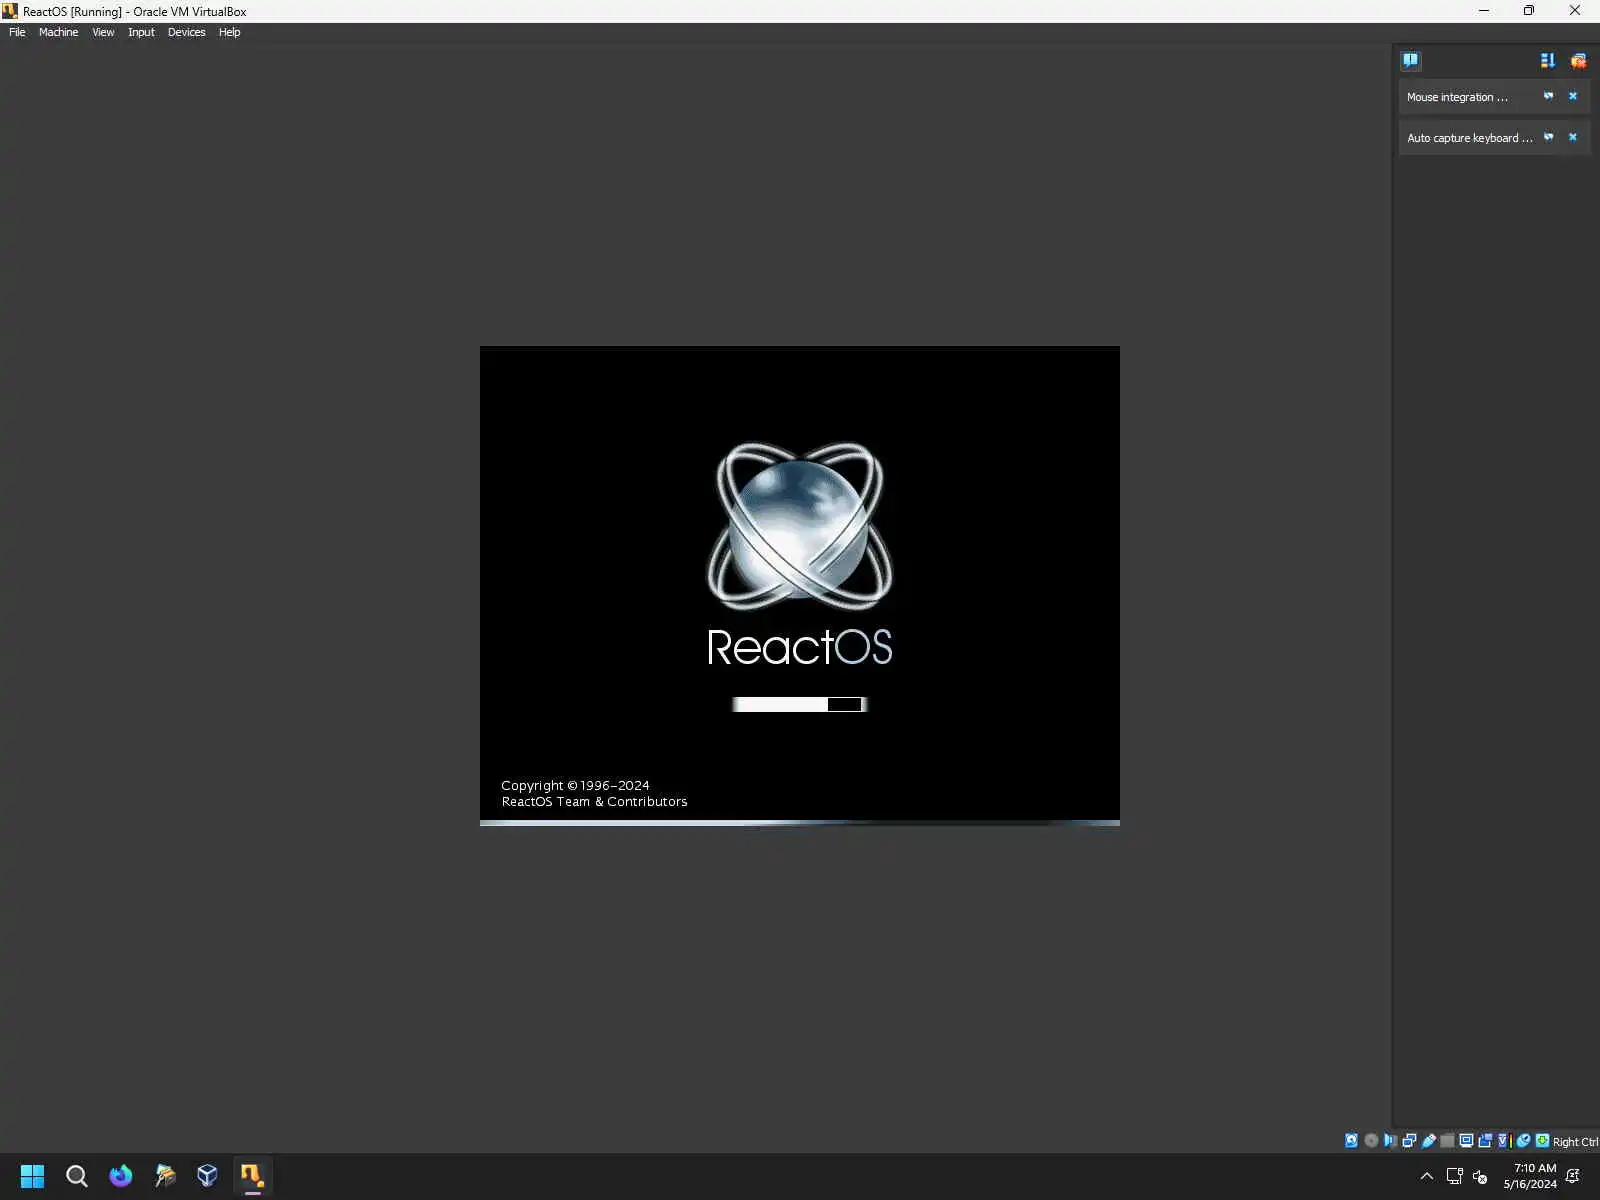Viewport: 1600px width, 1200px height.
Task: Open the File menu
Action: click(x=17, y=32)
